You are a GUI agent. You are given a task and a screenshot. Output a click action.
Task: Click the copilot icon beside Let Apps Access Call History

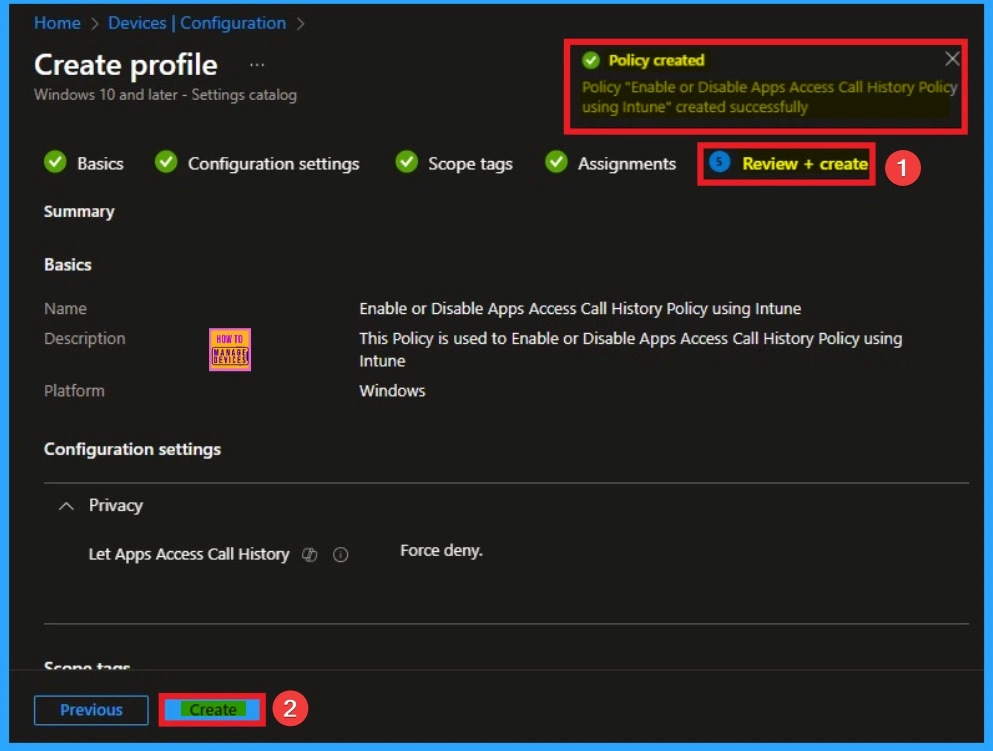point(309,555)
